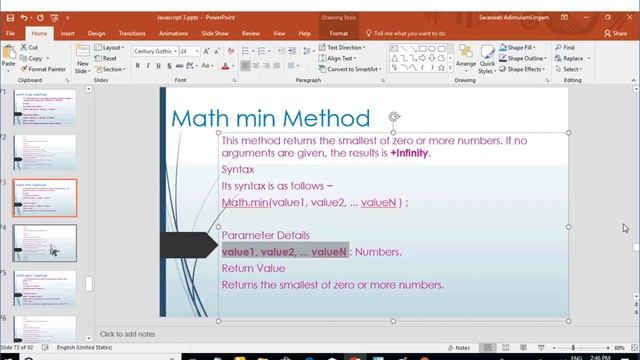Enable Align Left paragraph alignment
The image size is (640, 360).
pos(245,66)
